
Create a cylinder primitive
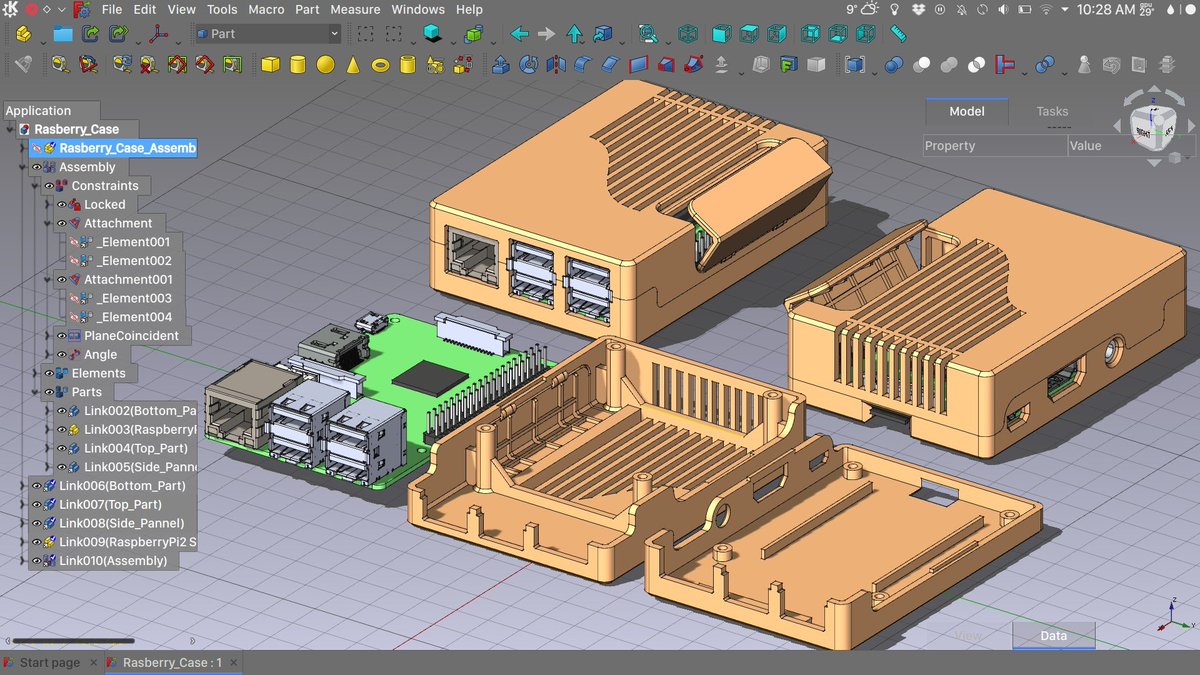point(297,65)
